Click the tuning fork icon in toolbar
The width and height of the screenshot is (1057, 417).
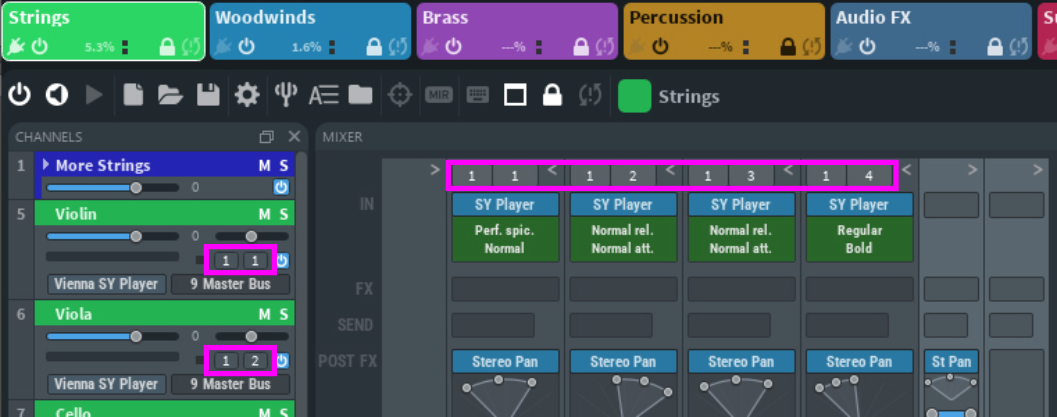pyautogui.click(x=286, y=95)
